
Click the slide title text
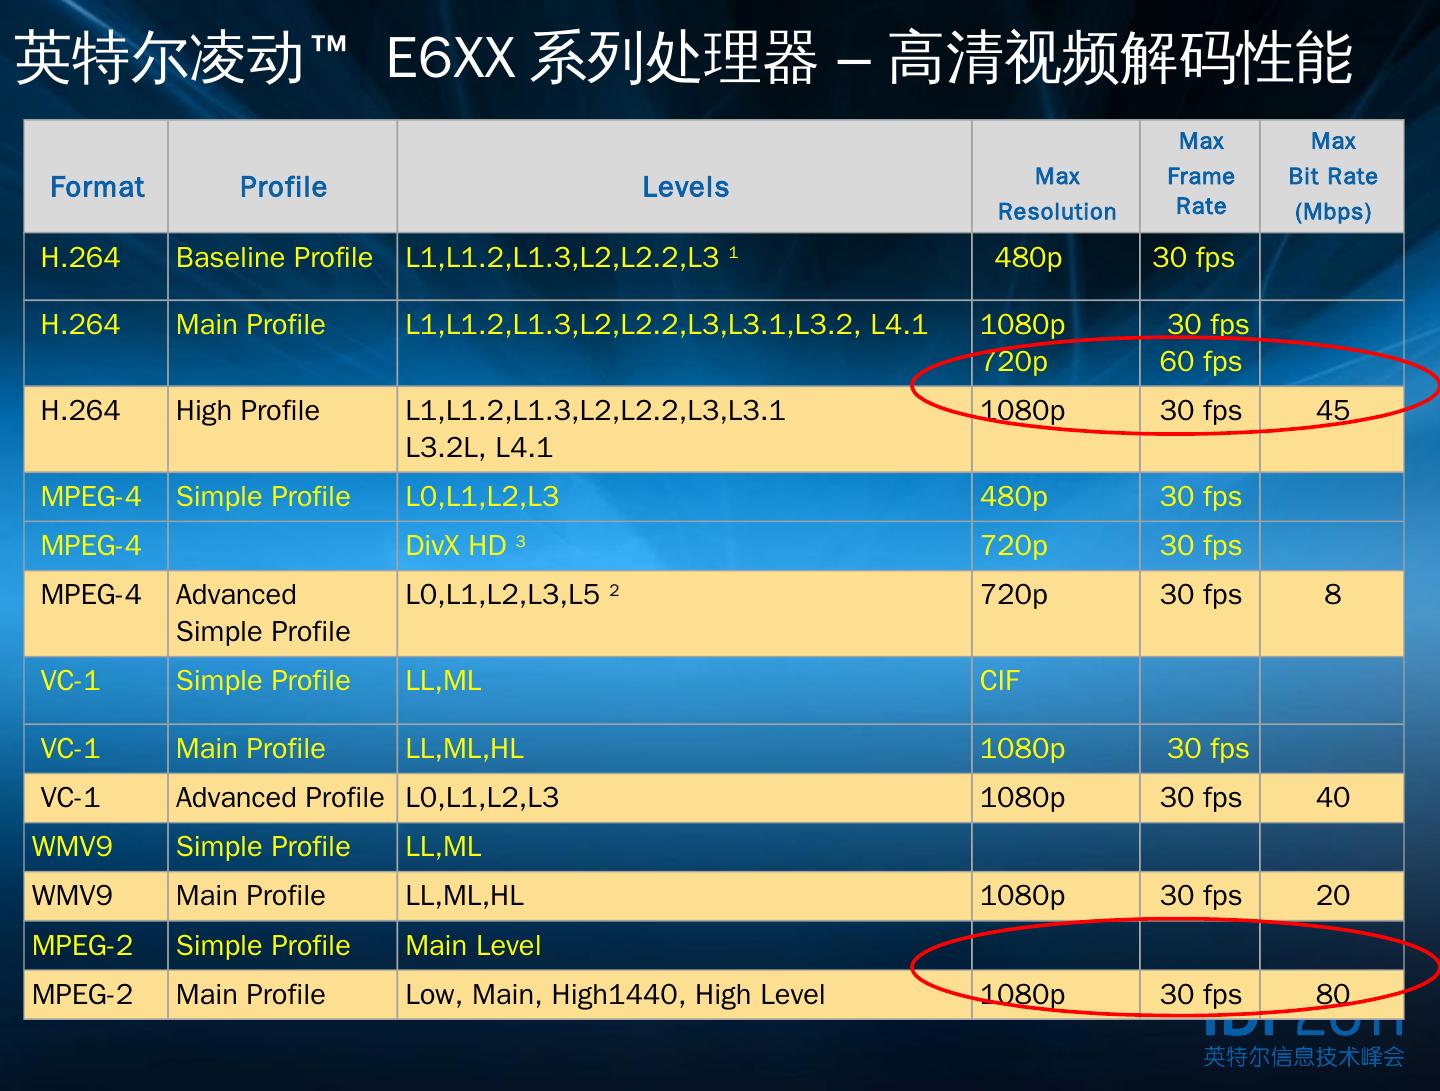684,57
